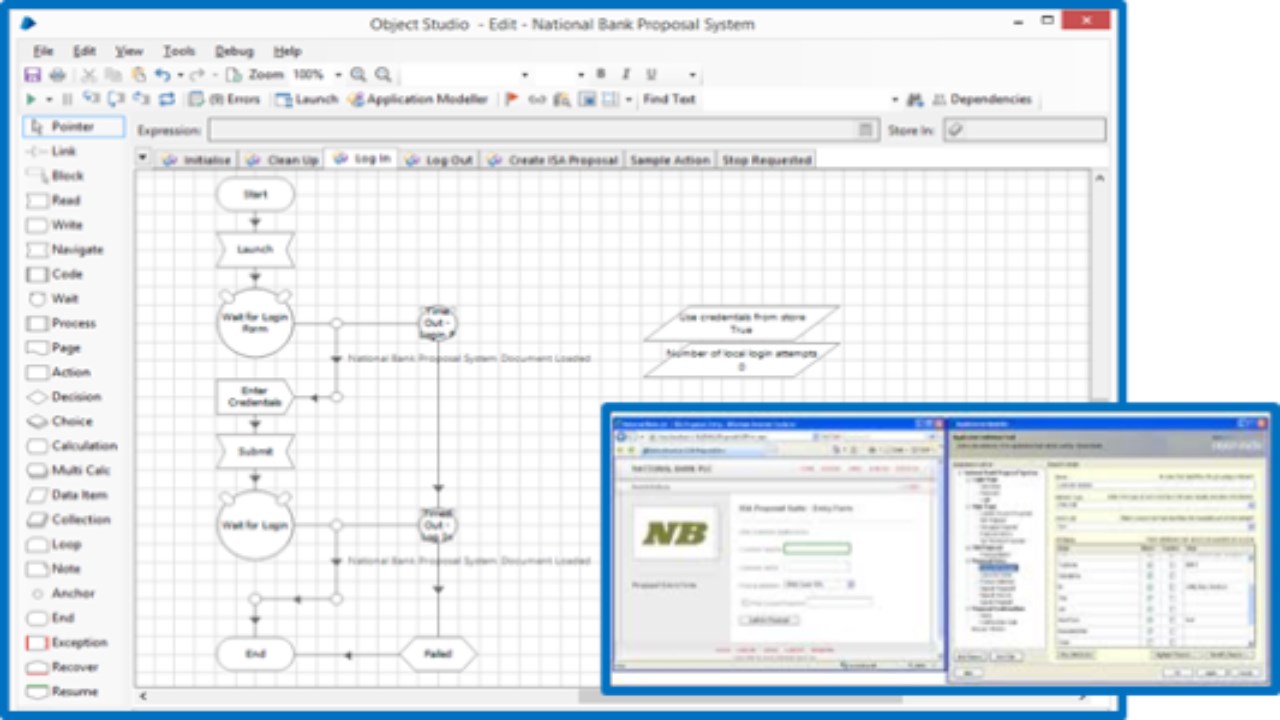Select the Write stage tool
The height and width of the screenshot is (720, 1280).
(54, 225)
